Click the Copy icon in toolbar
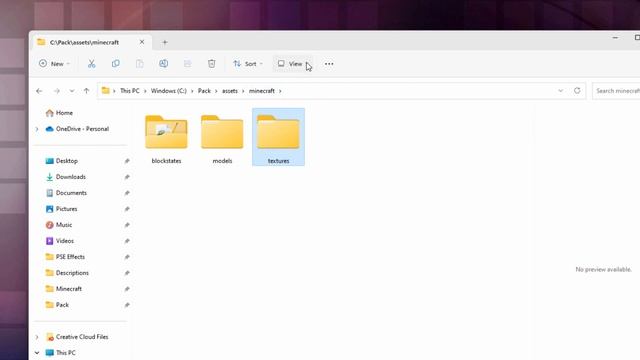 pos(116,64)
